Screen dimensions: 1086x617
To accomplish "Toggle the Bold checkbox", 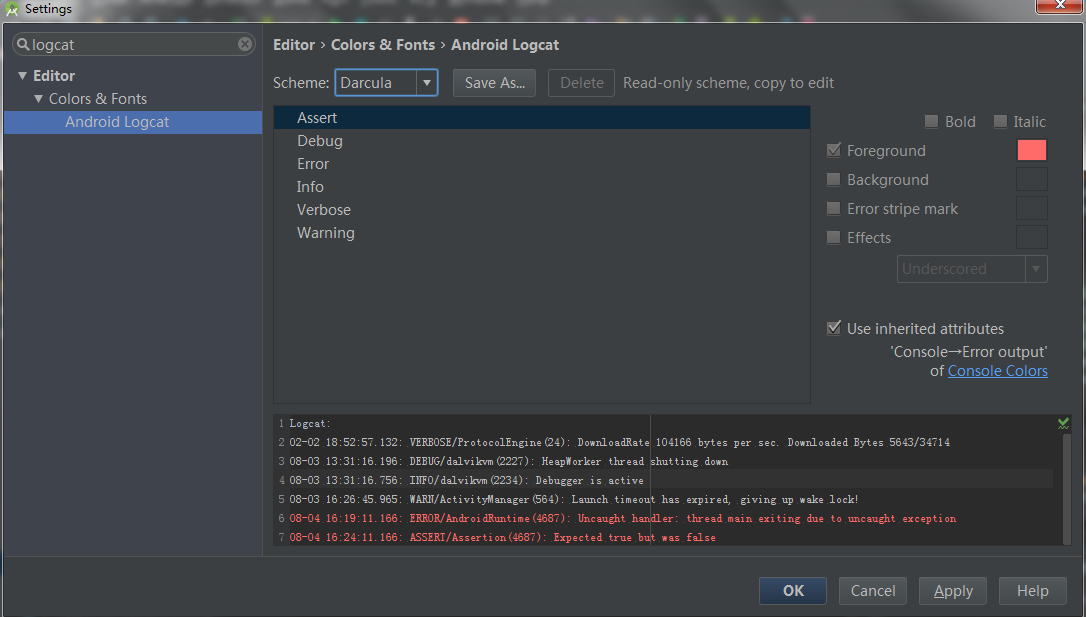I will [x=931, y=122].
